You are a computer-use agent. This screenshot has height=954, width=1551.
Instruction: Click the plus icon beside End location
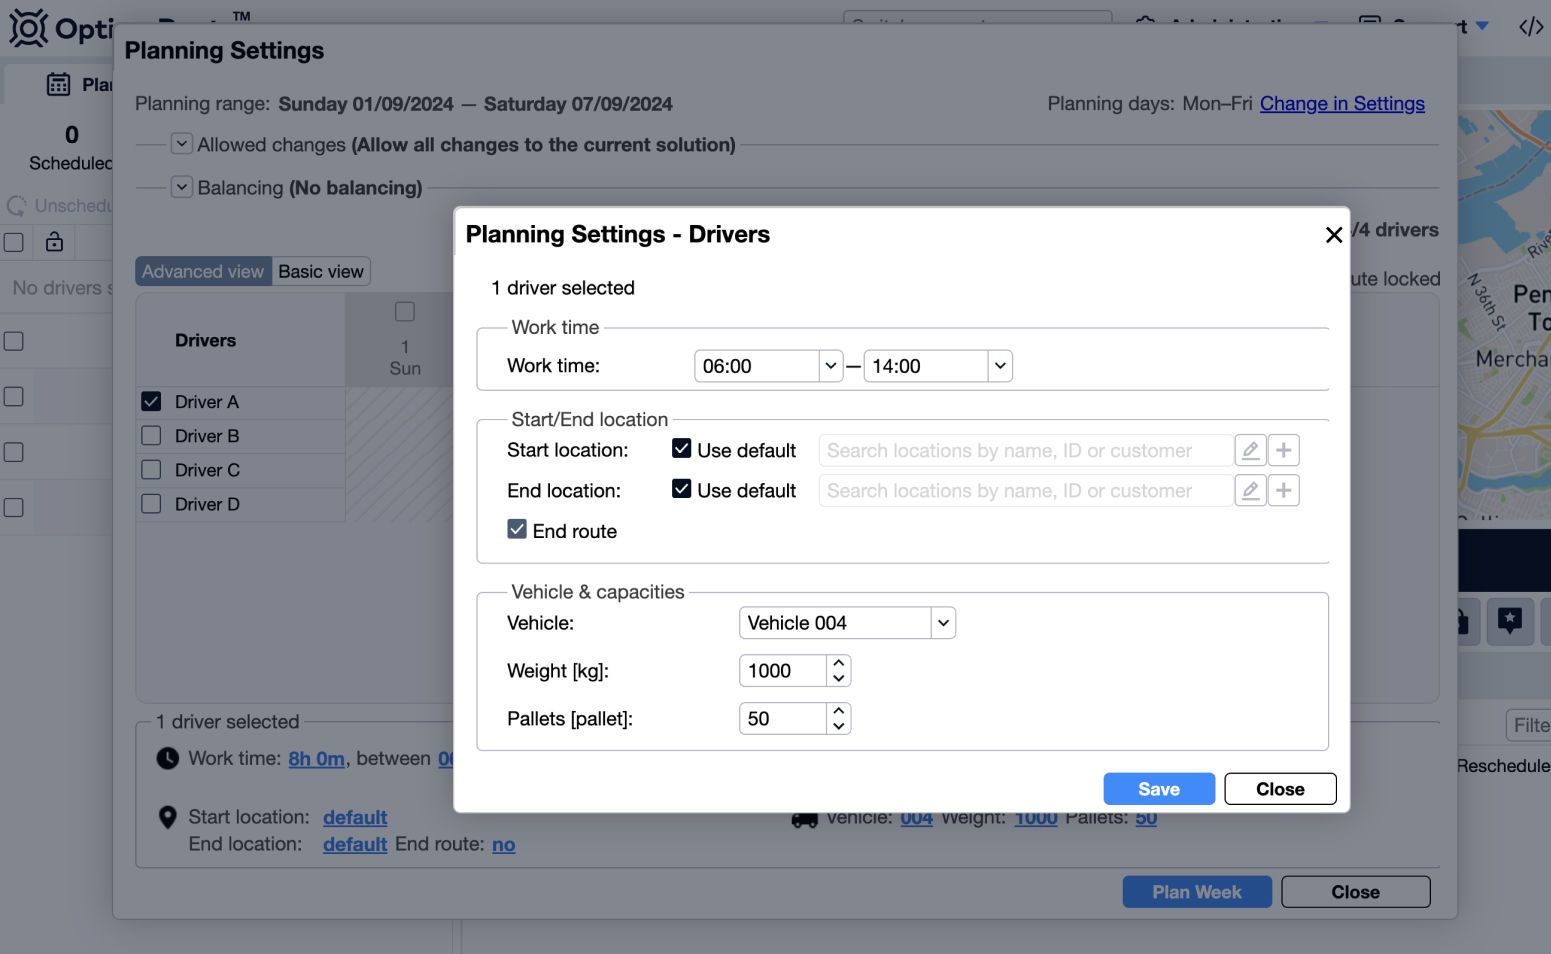pos(1284,491)
